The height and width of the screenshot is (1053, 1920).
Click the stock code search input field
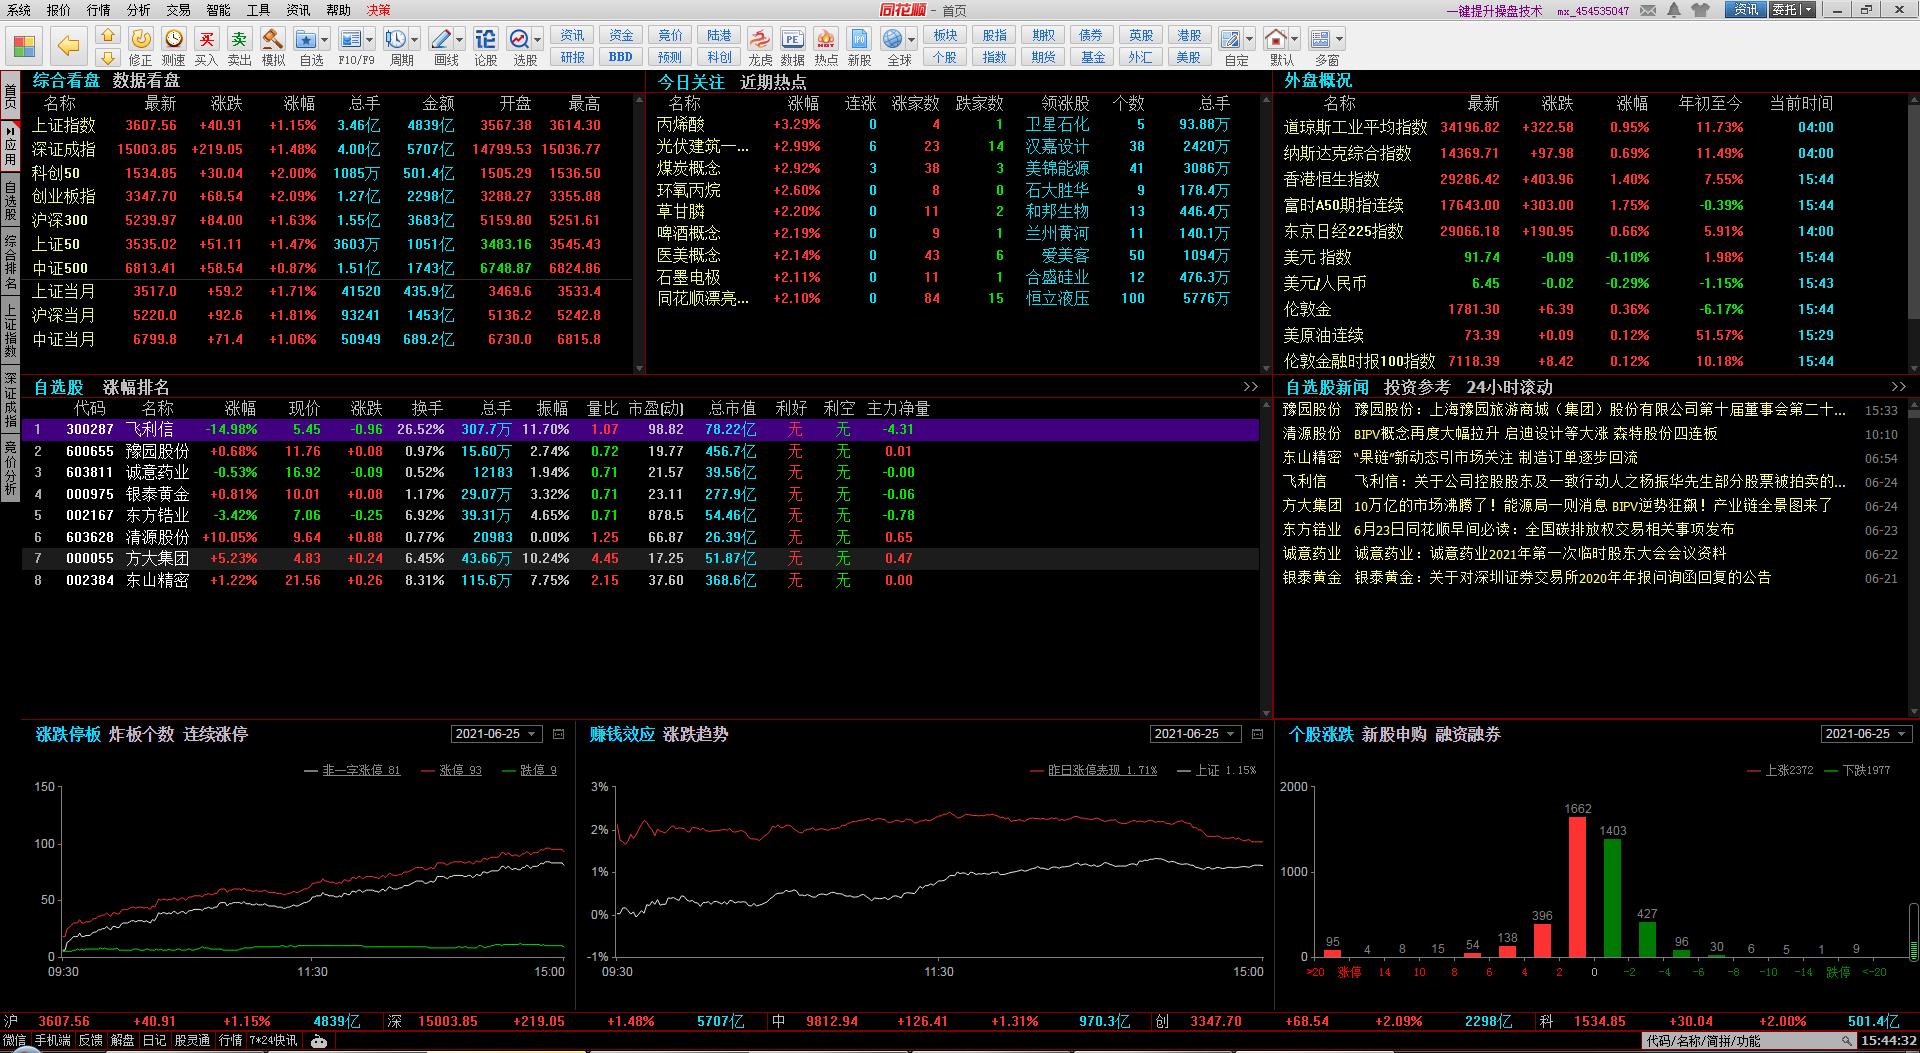point(1740,1041)
